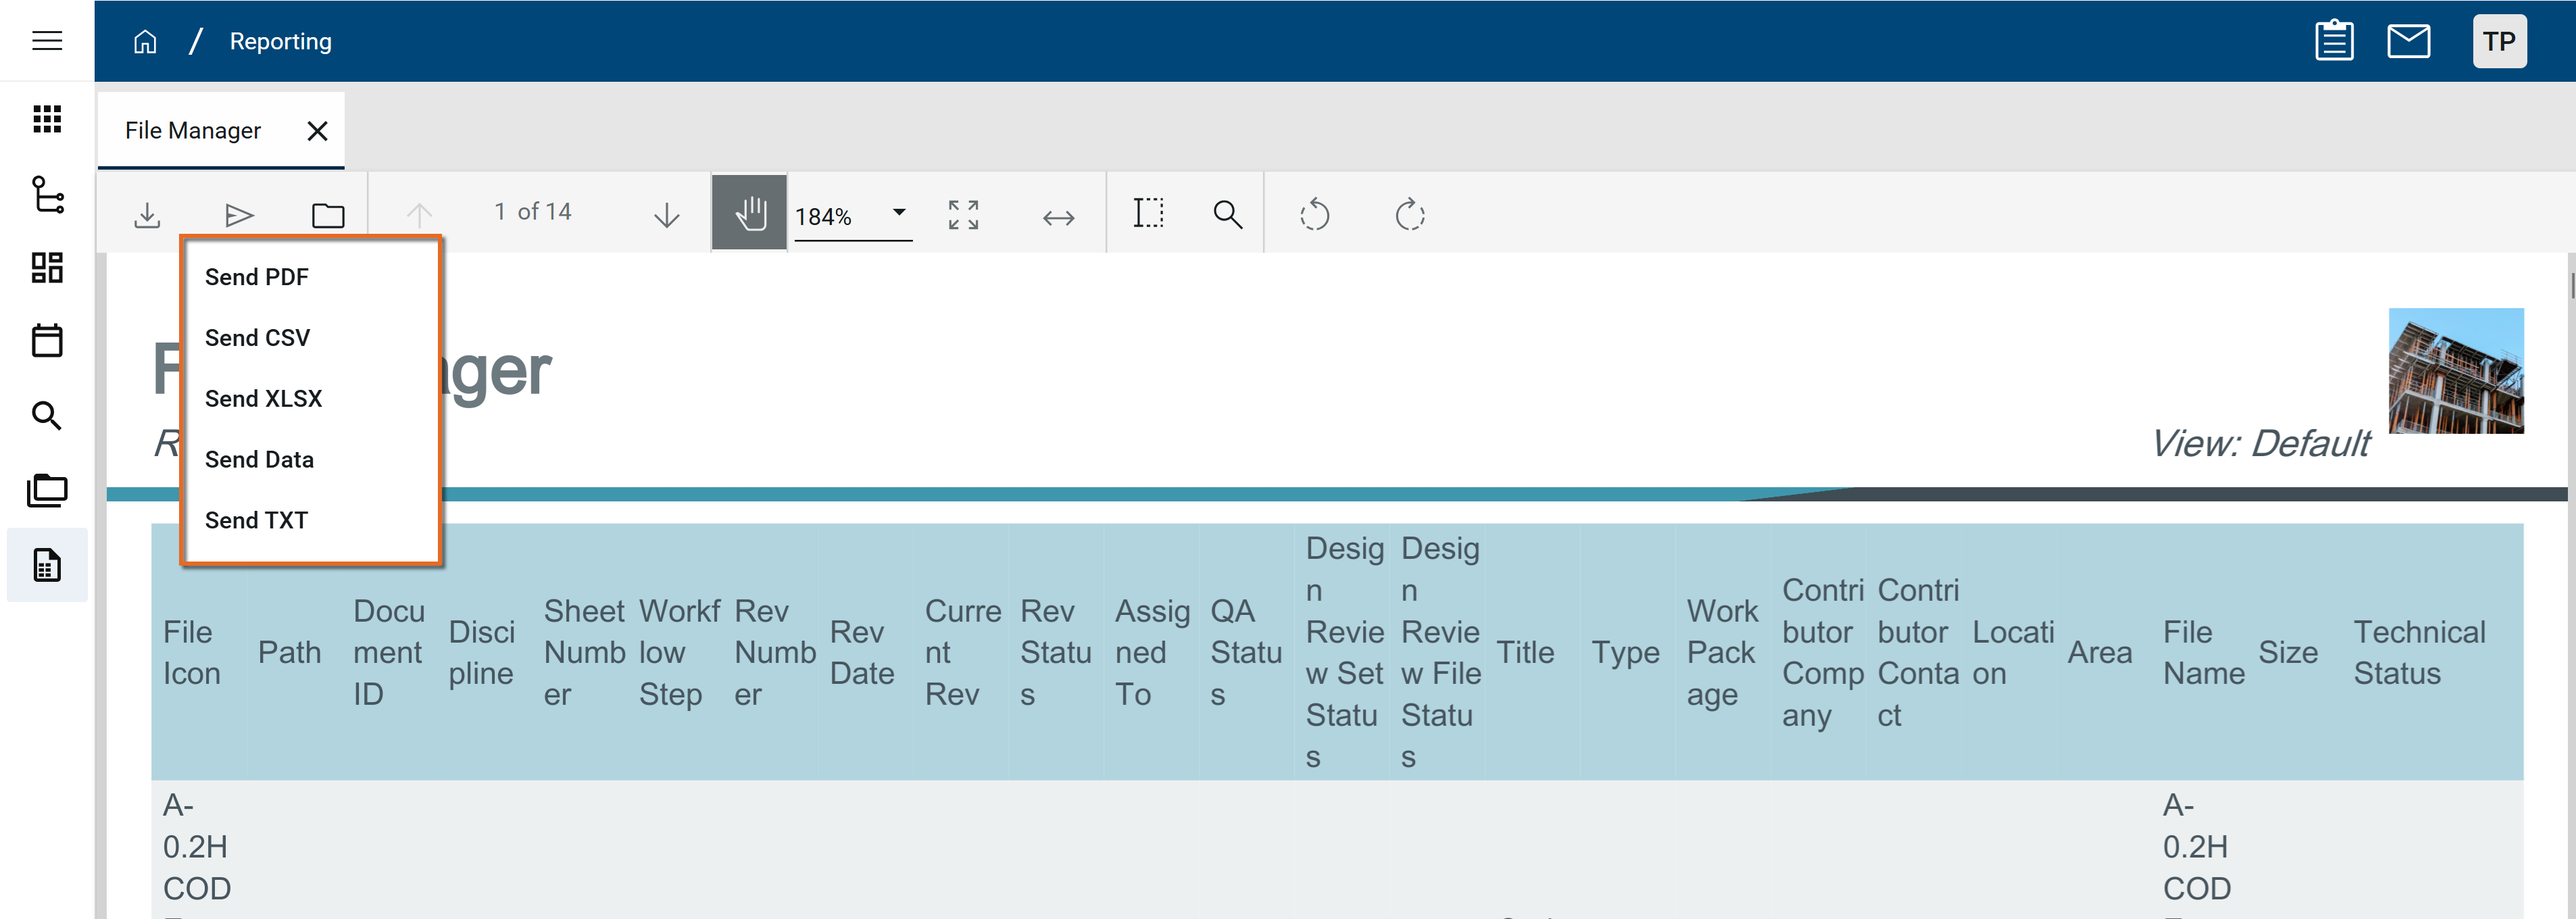Viewport: 2576px width, 919px height.
Task: Open the 184% zoom level dropdown
Action: click(898, 213)
